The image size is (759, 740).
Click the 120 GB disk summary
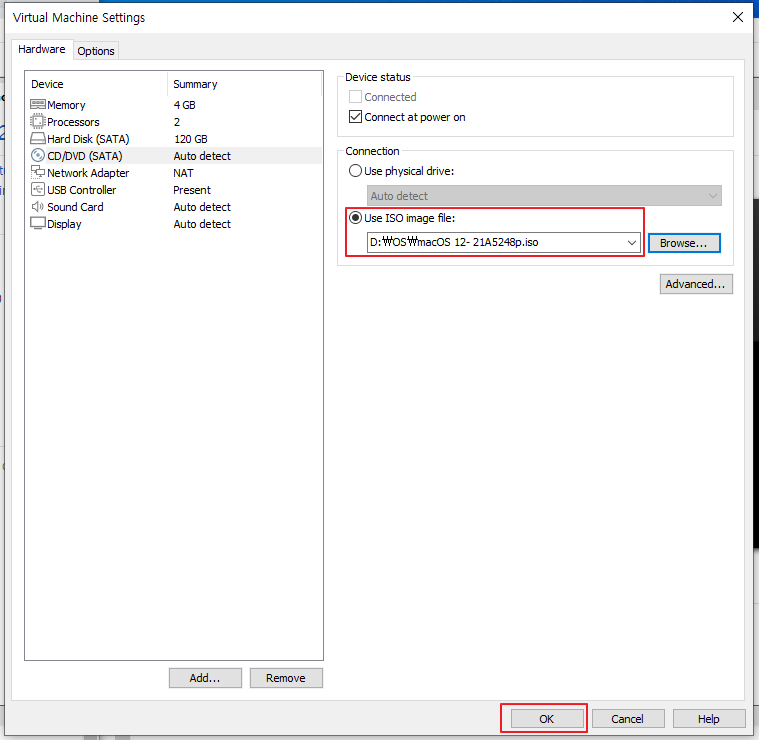(191, 139)
